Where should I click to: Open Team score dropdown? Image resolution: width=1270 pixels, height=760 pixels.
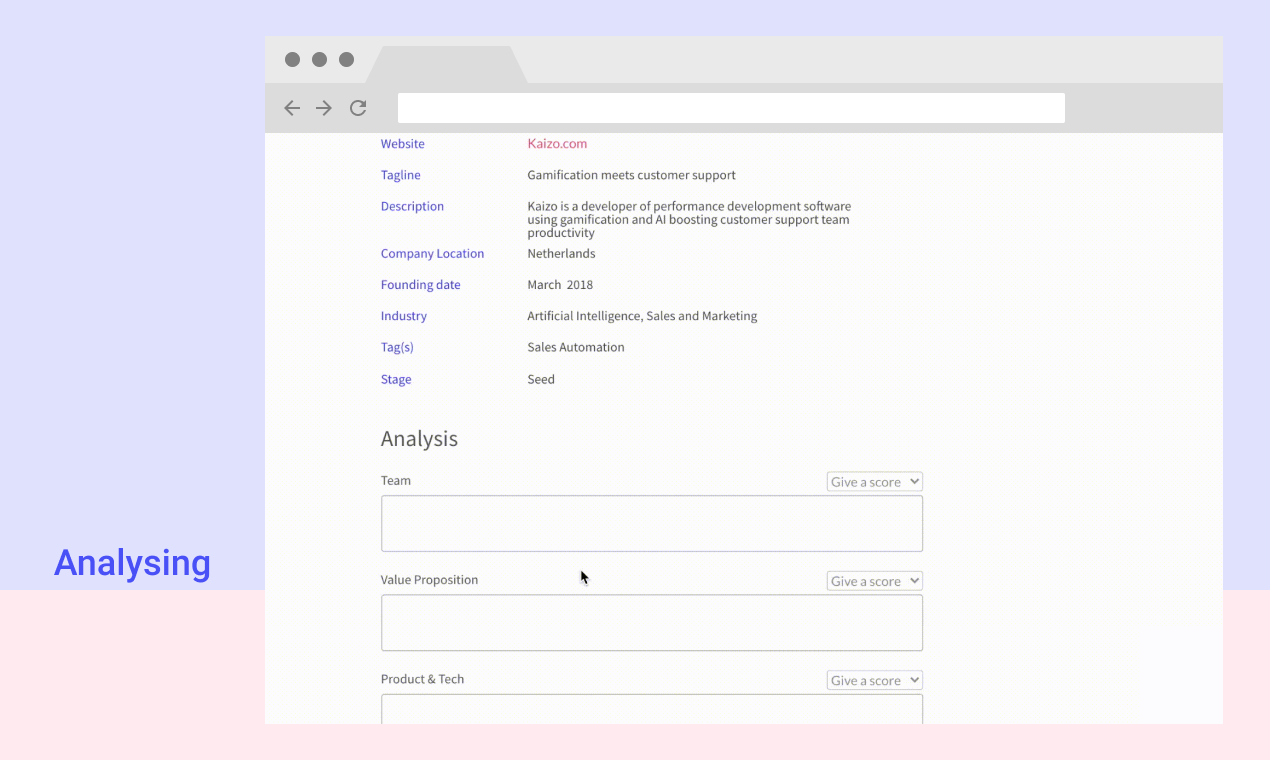pyautogui.click(x=875, y=482)
